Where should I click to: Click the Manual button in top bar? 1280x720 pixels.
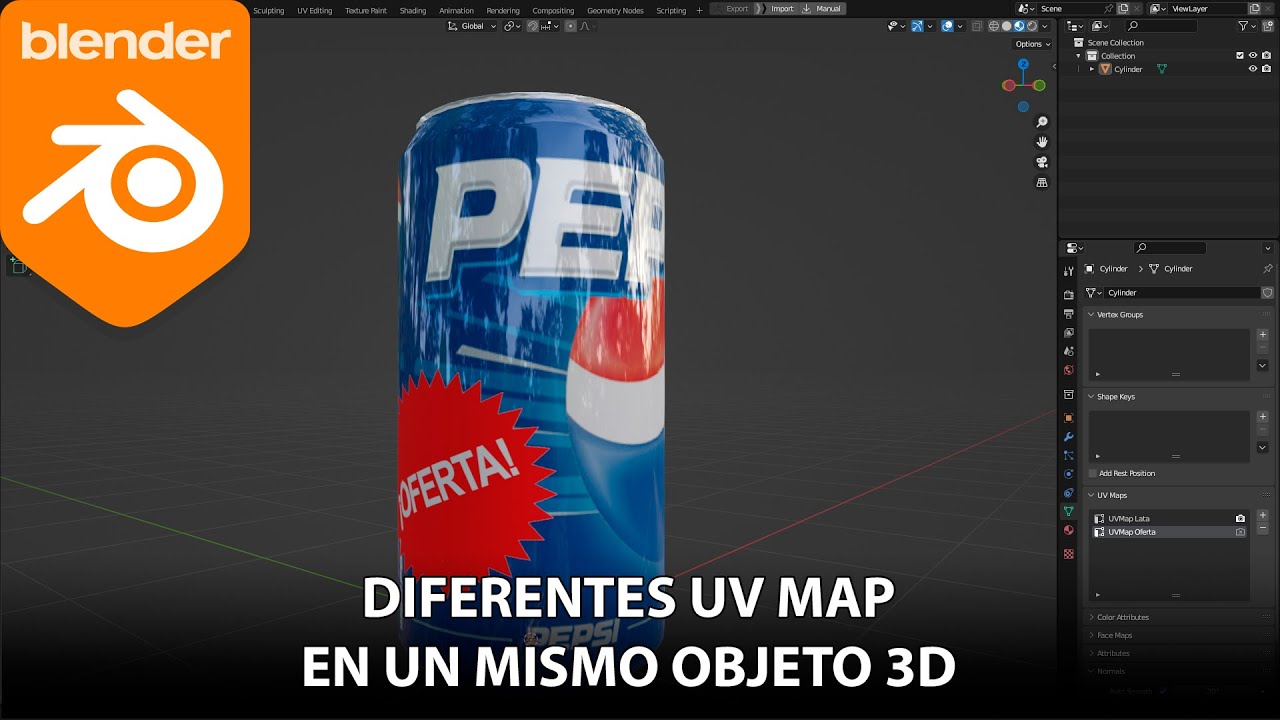point(822,8)
